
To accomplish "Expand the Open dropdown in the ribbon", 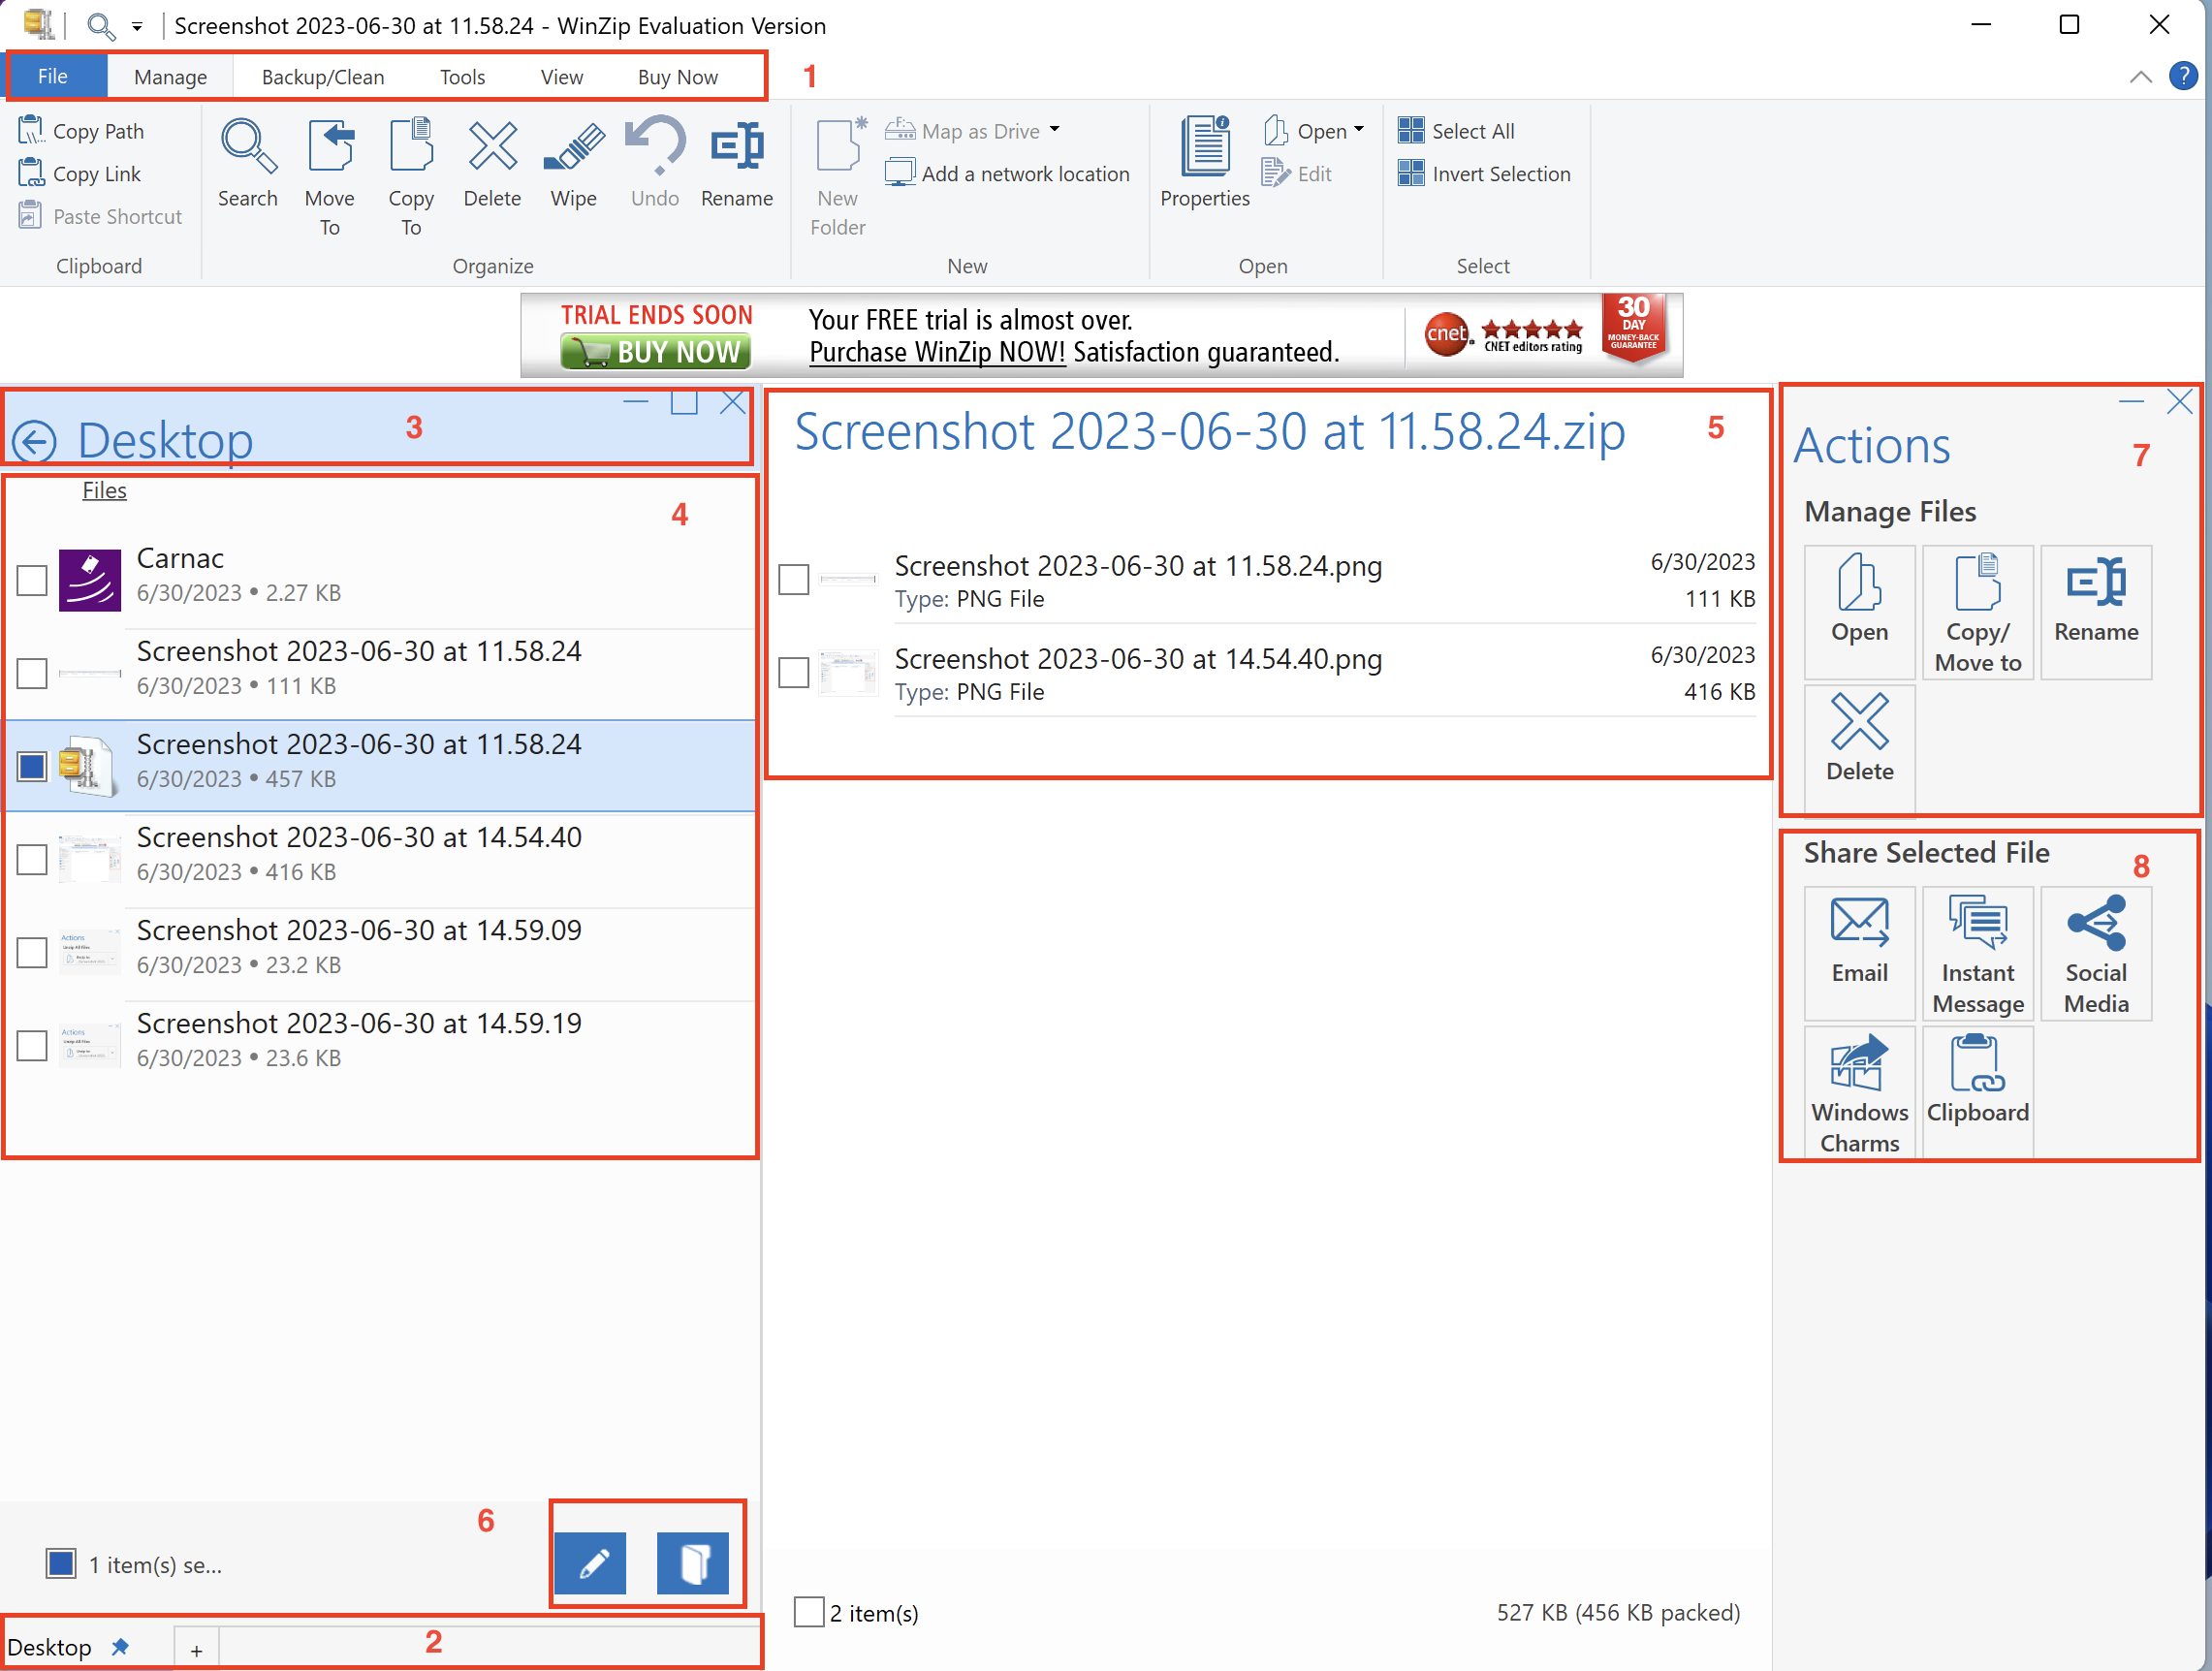I will (1360, 130).
